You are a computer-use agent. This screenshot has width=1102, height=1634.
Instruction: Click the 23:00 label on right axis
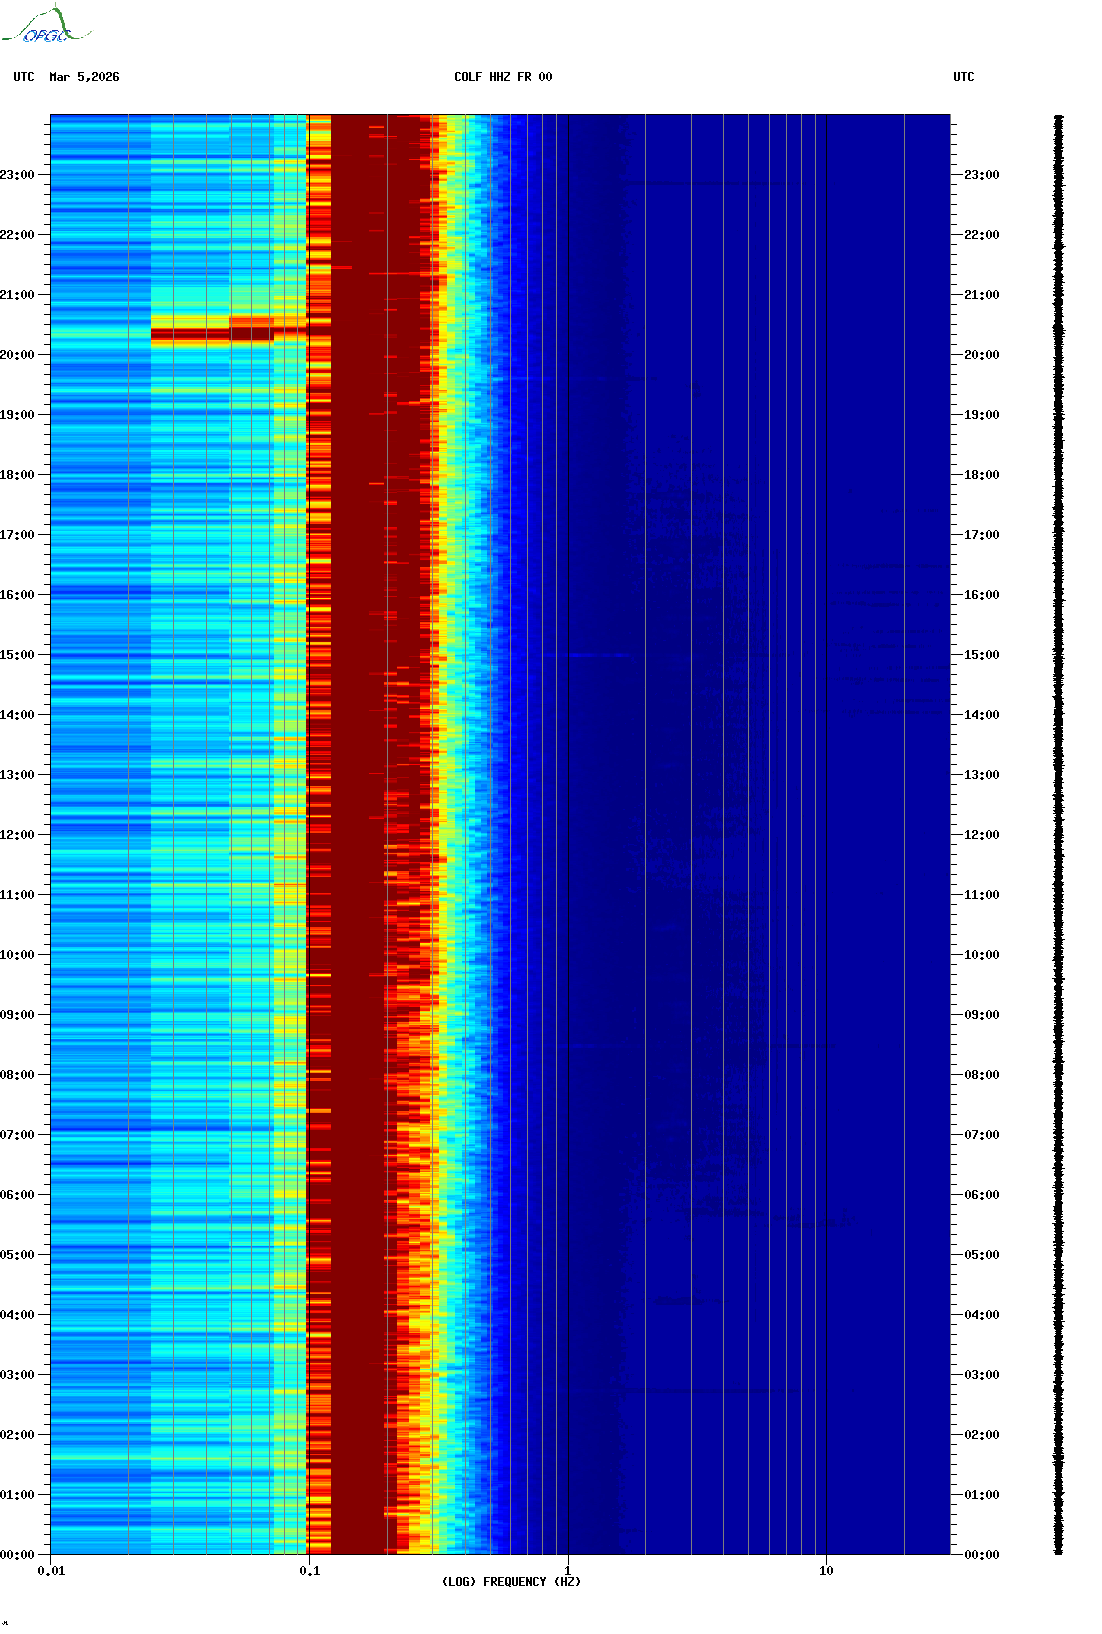pyautogui.click(x=982, y=175)
